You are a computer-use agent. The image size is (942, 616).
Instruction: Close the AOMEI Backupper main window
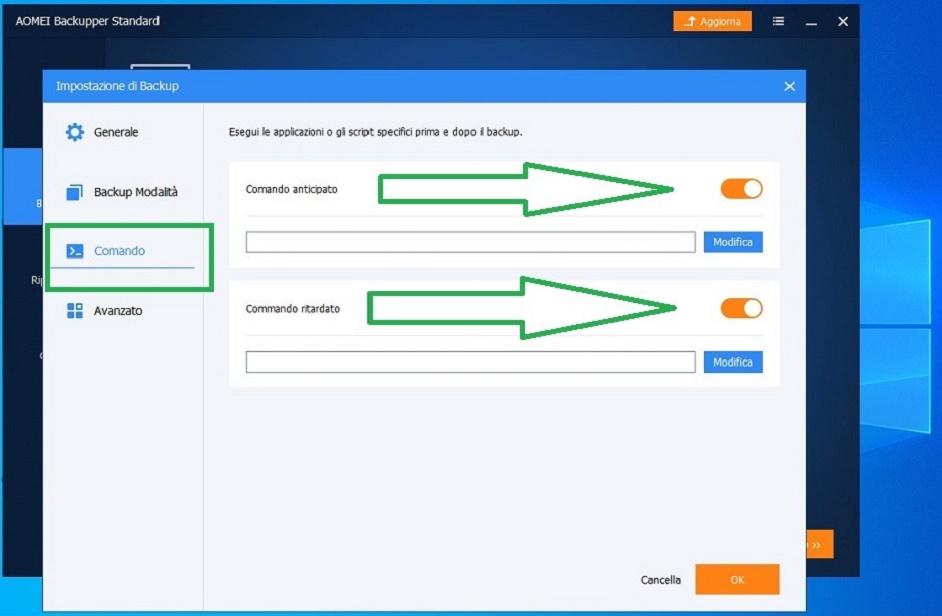click(x=843, y=22)
